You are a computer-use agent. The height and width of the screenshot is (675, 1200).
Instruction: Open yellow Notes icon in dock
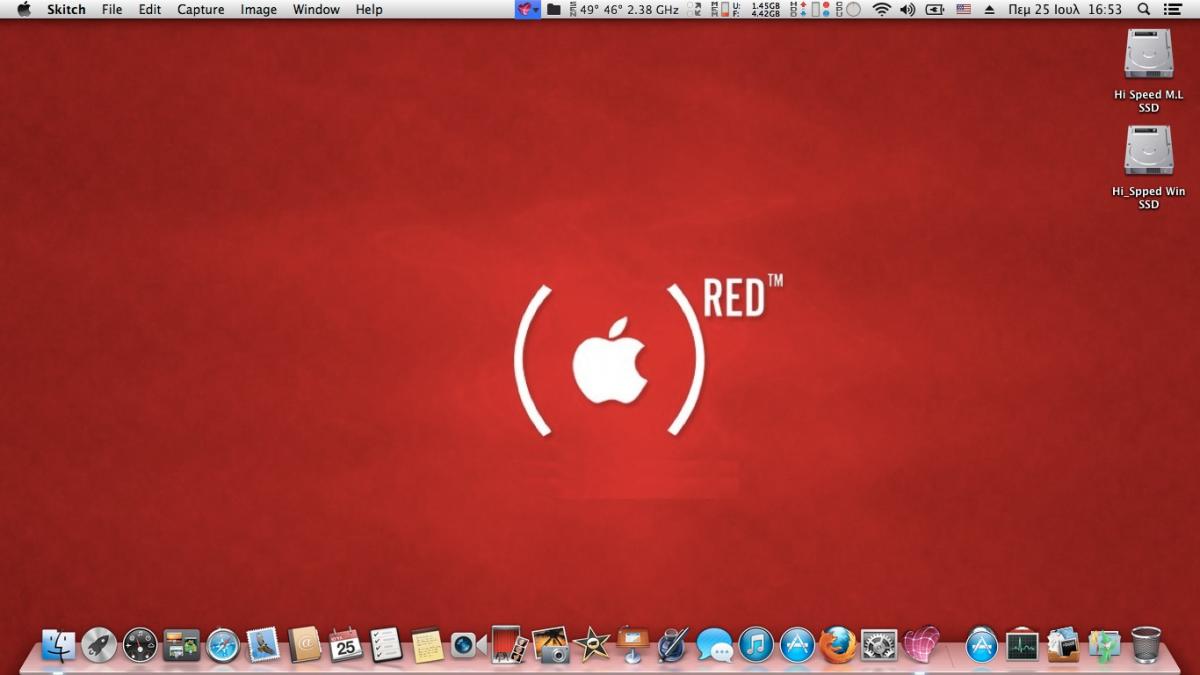click(x=427, y=645)
